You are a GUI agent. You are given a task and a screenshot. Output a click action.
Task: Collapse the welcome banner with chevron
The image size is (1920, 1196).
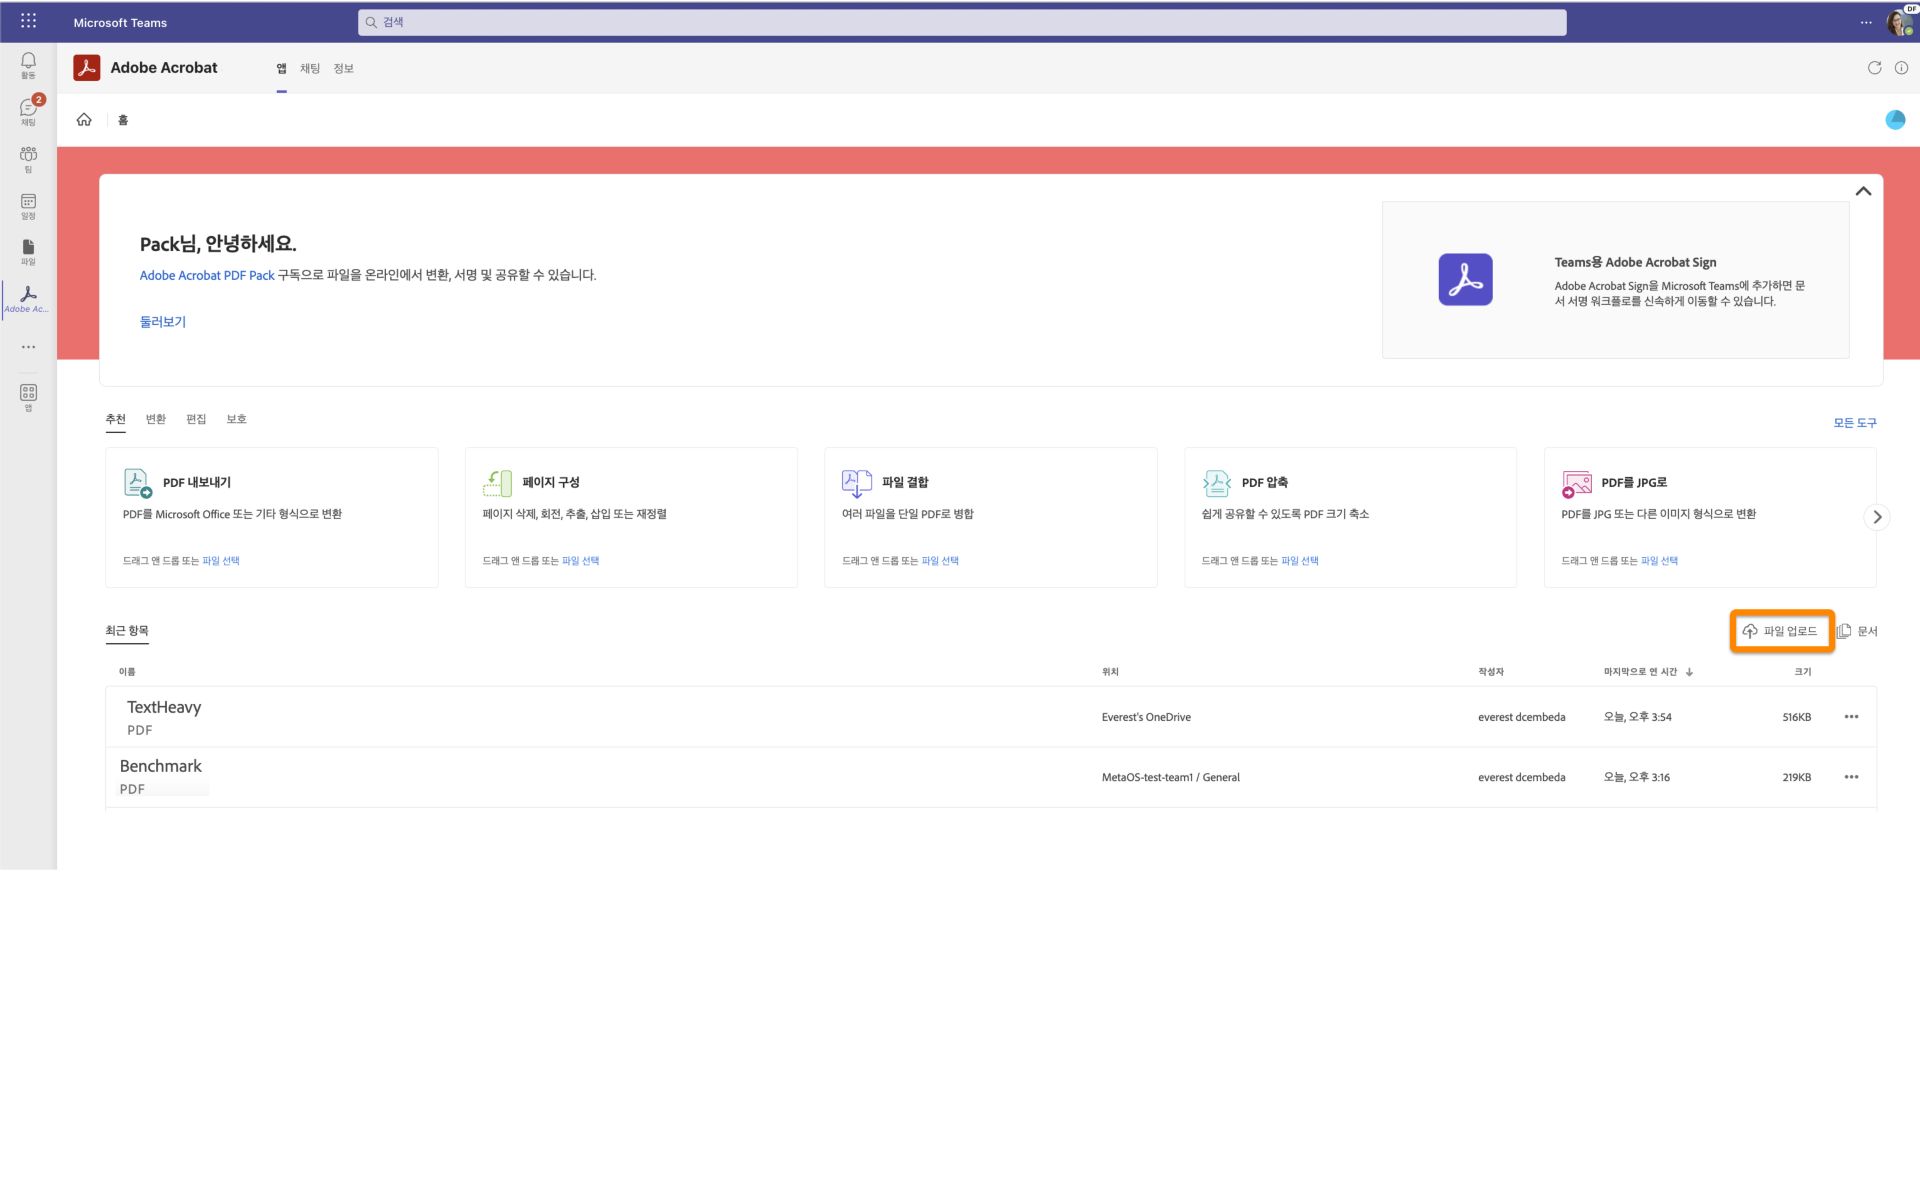(1863, 191)
